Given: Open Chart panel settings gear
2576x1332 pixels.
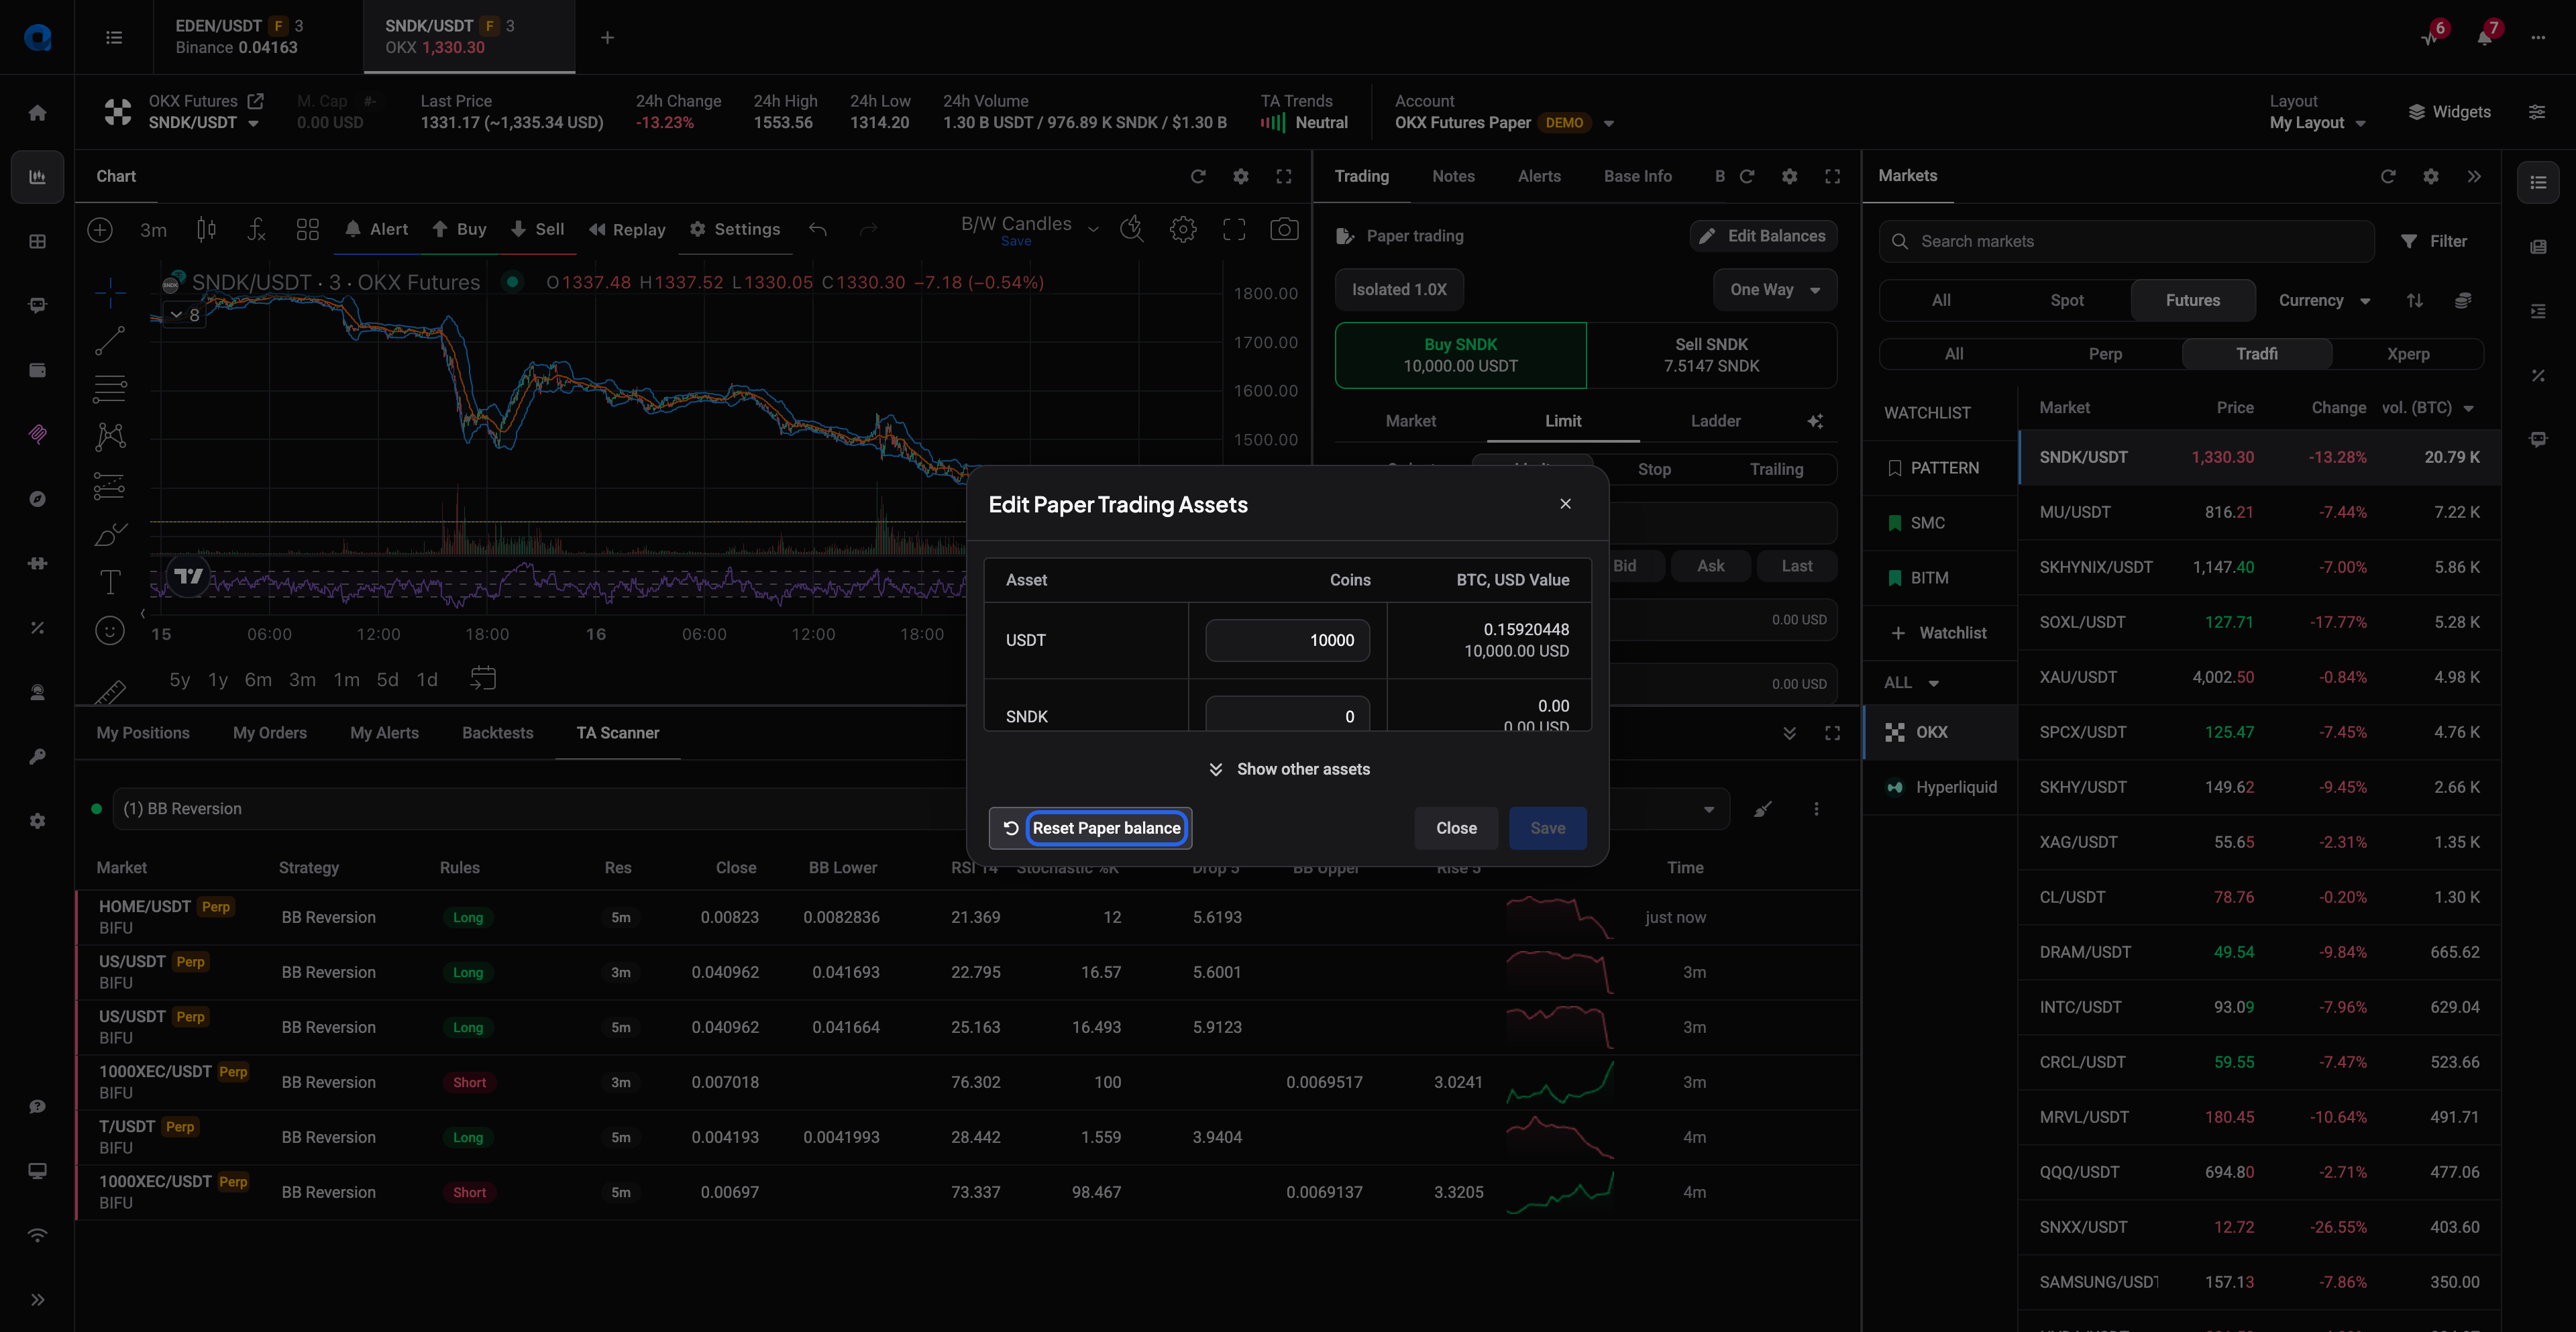Looking at the screenshot, I should [1241, 176].
